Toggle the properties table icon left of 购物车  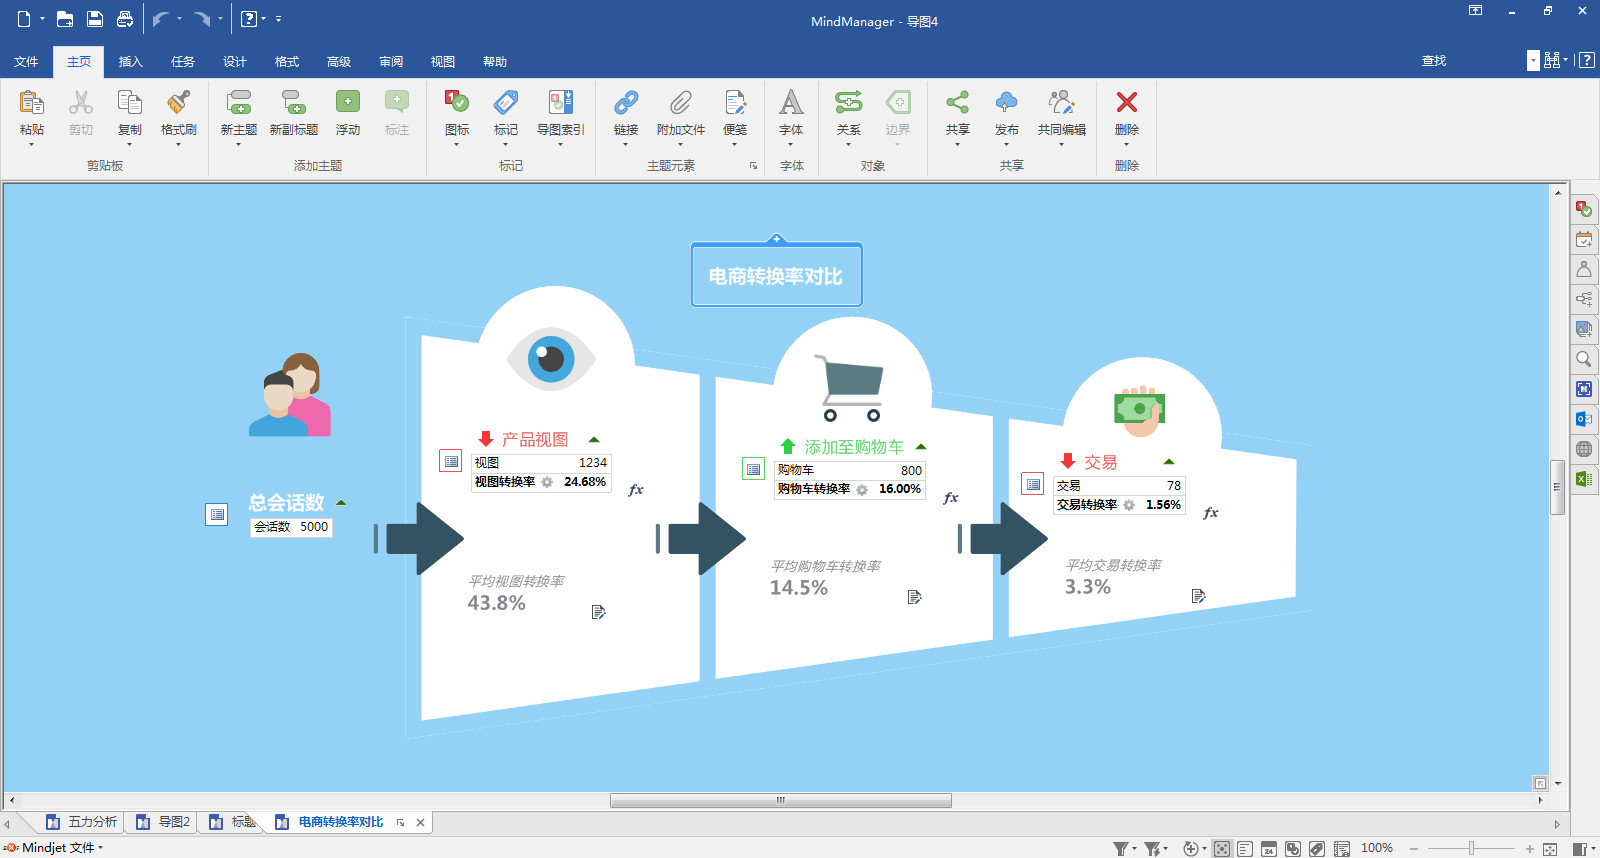753,468
